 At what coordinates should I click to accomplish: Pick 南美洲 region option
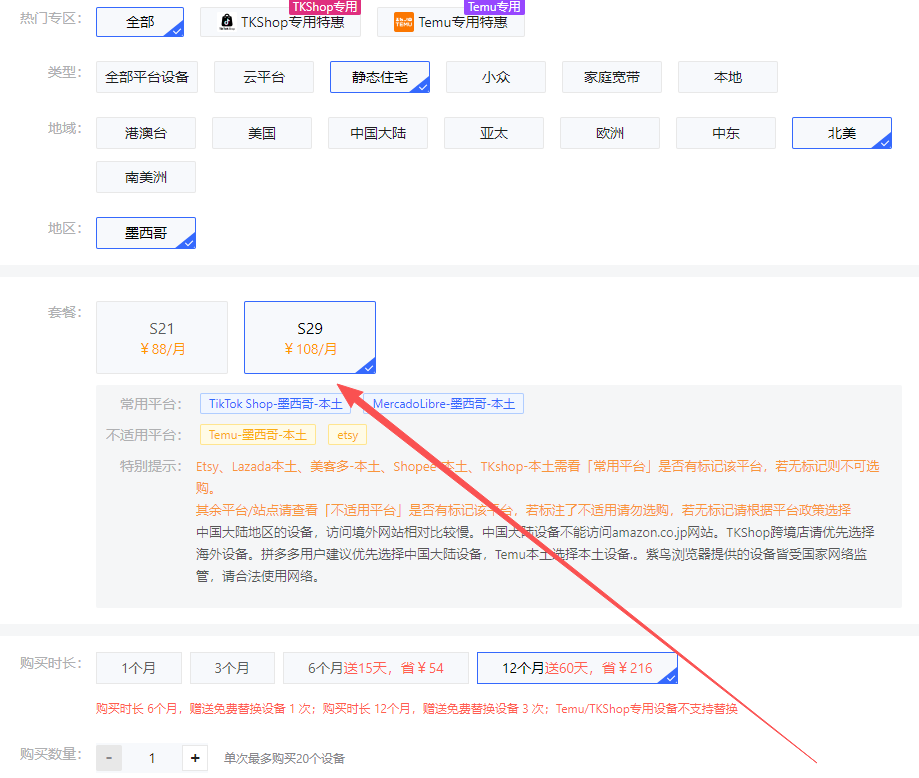(x=146, y=177)
